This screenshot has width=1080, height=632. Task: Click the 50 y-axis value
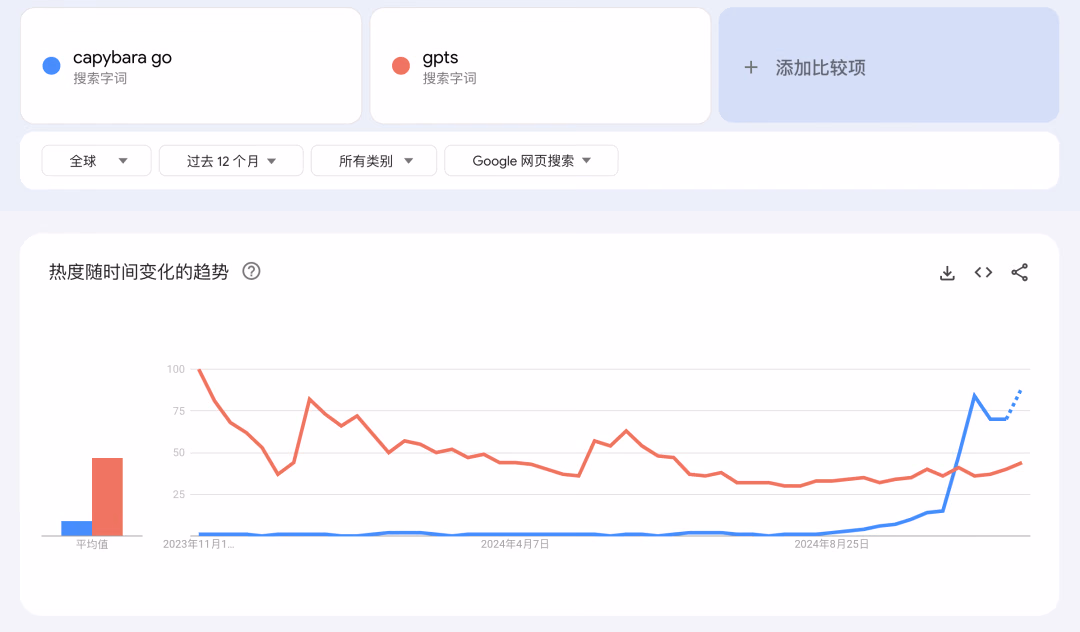tap(178, 452)
